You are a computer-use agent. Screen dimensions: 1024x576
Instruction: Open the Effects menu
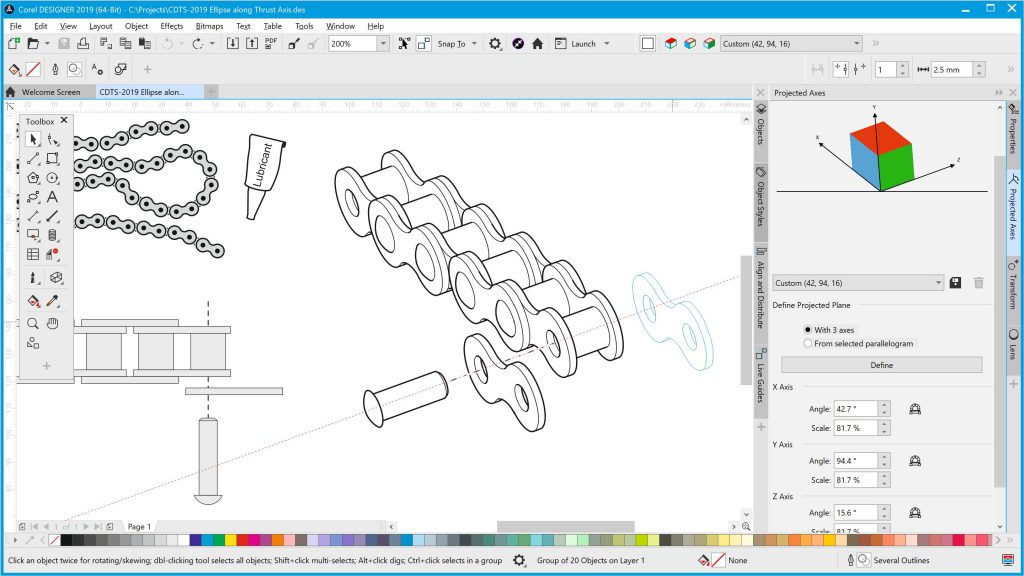(172, 26)
